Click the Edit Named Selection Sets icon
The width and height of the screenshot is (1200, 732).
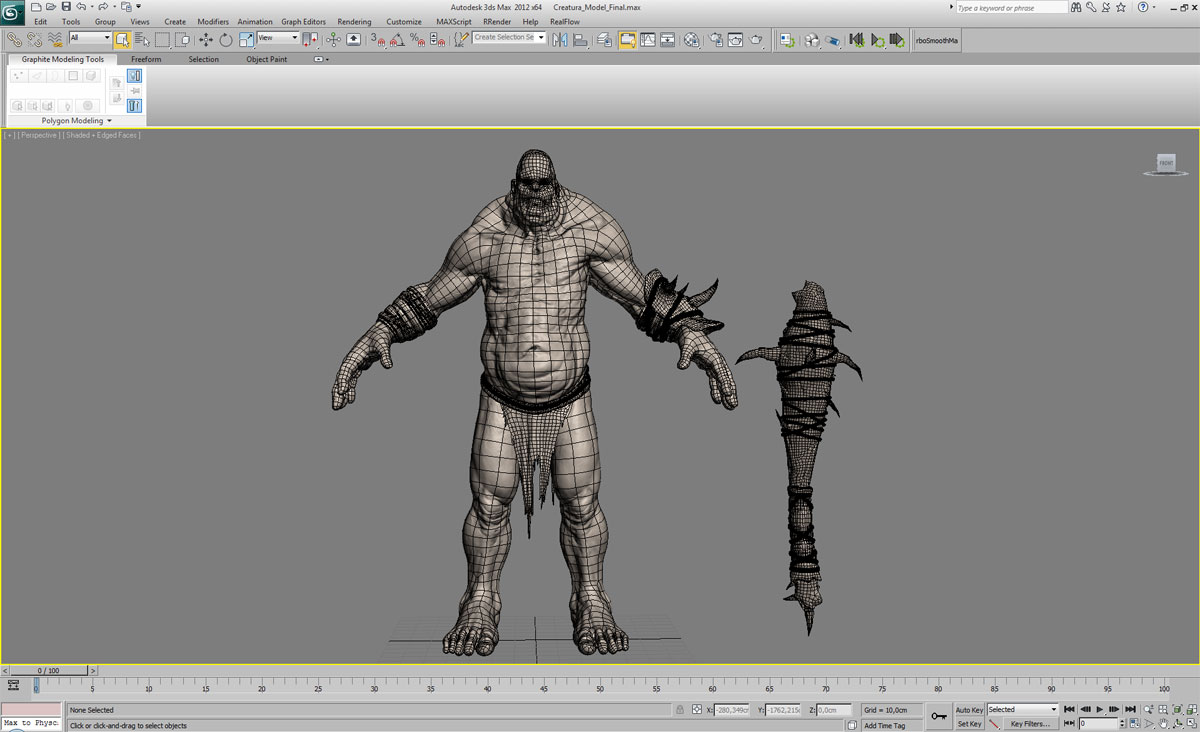point(460,40)
